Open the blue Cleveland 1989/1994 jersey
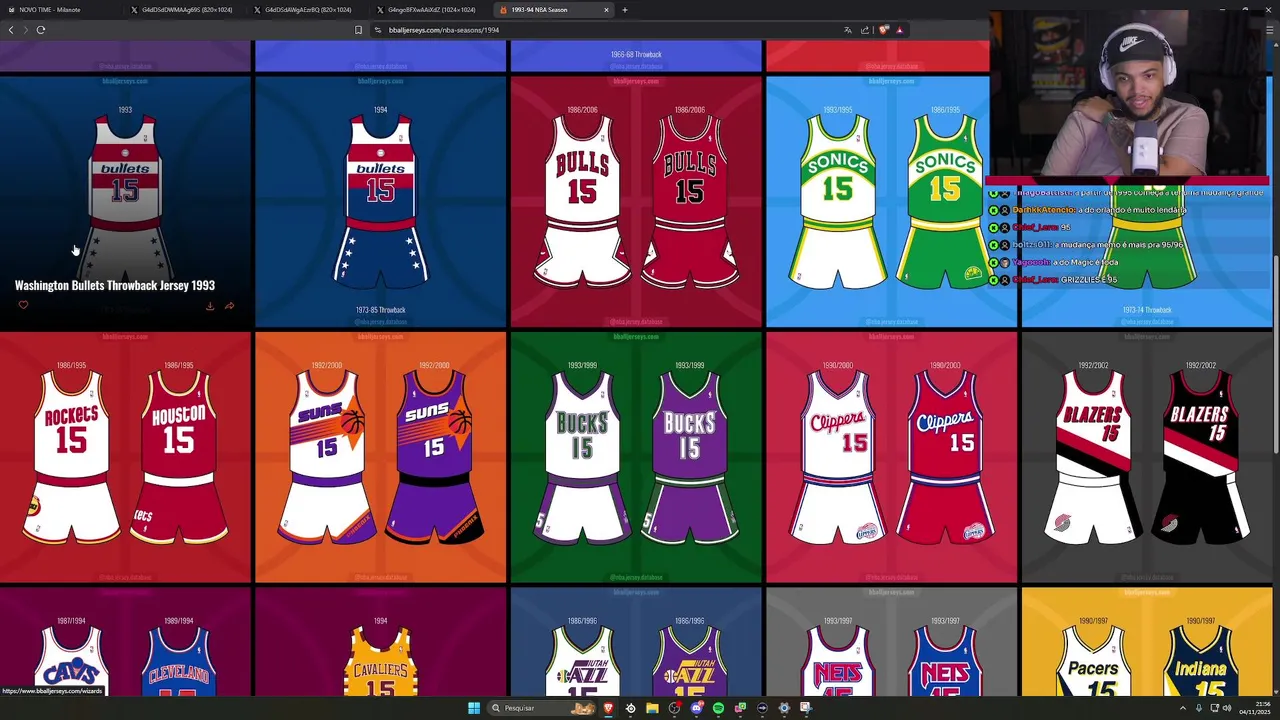 point(178,660)
